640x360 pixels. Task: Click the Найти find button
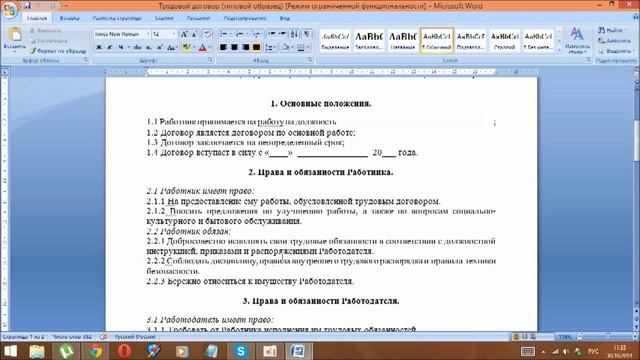point(612,30)
